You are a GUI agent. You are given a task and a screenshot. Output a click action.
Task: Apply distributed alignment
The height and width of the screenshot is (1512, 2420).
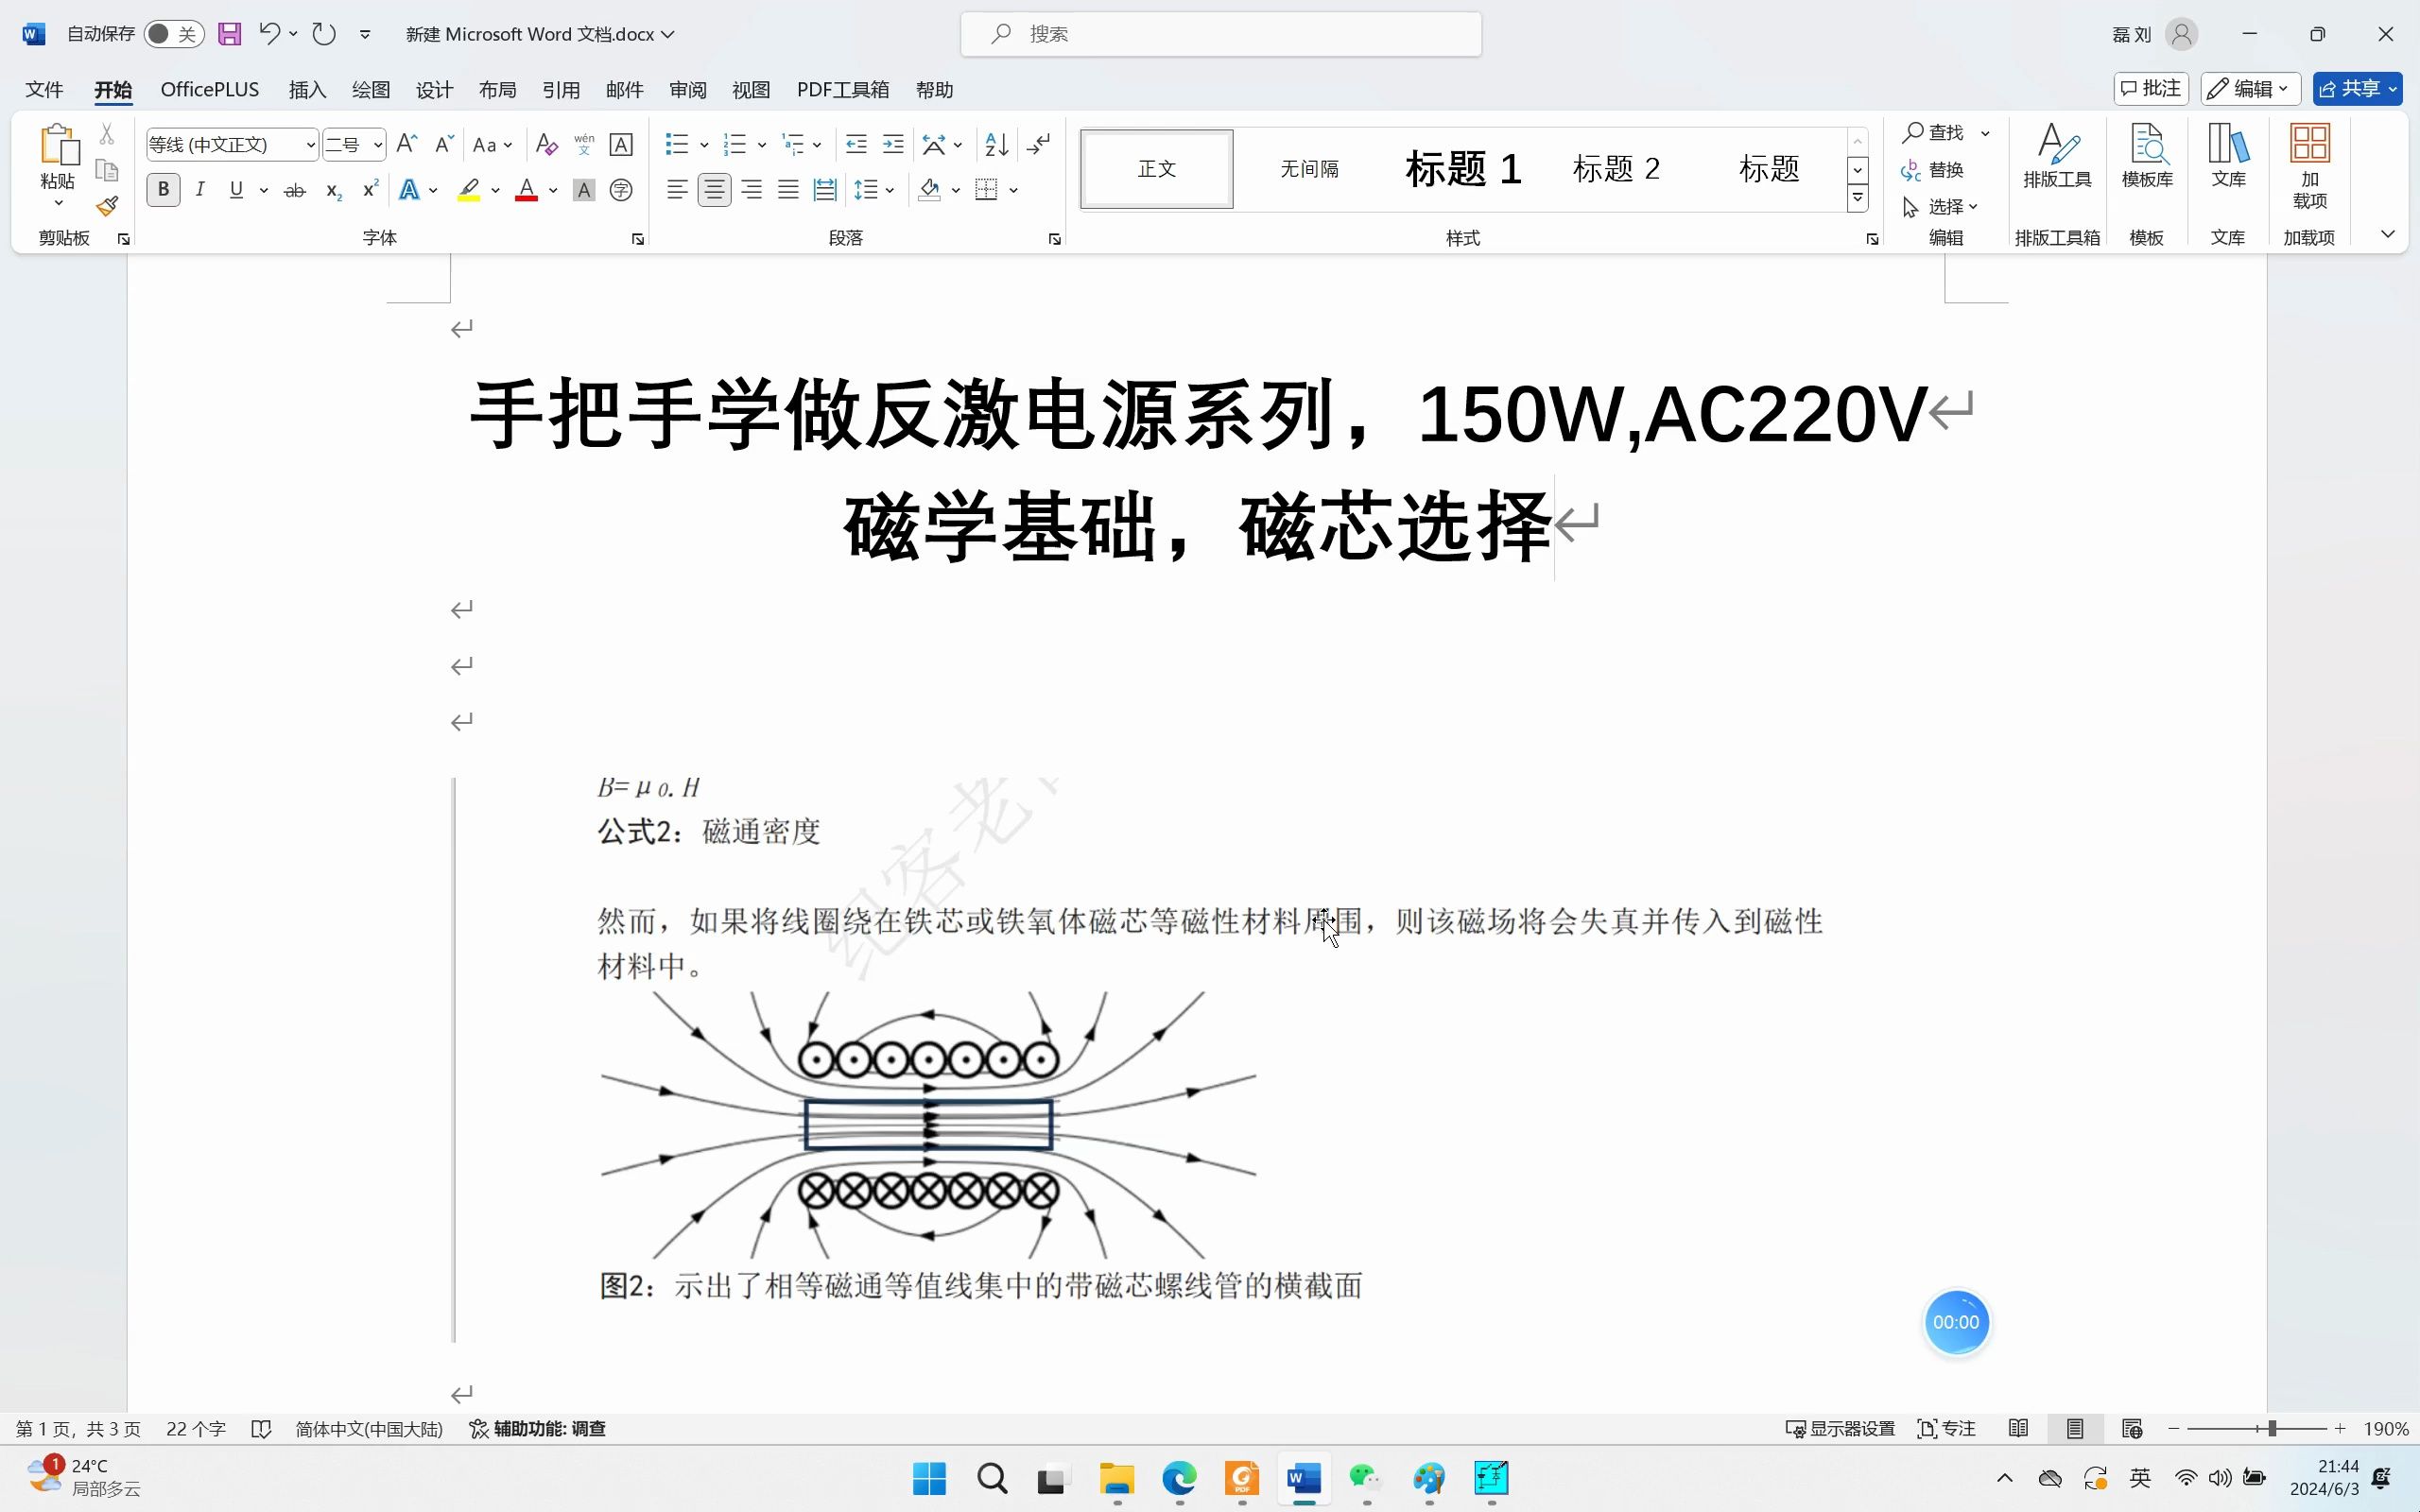click(x=825, y=190)
